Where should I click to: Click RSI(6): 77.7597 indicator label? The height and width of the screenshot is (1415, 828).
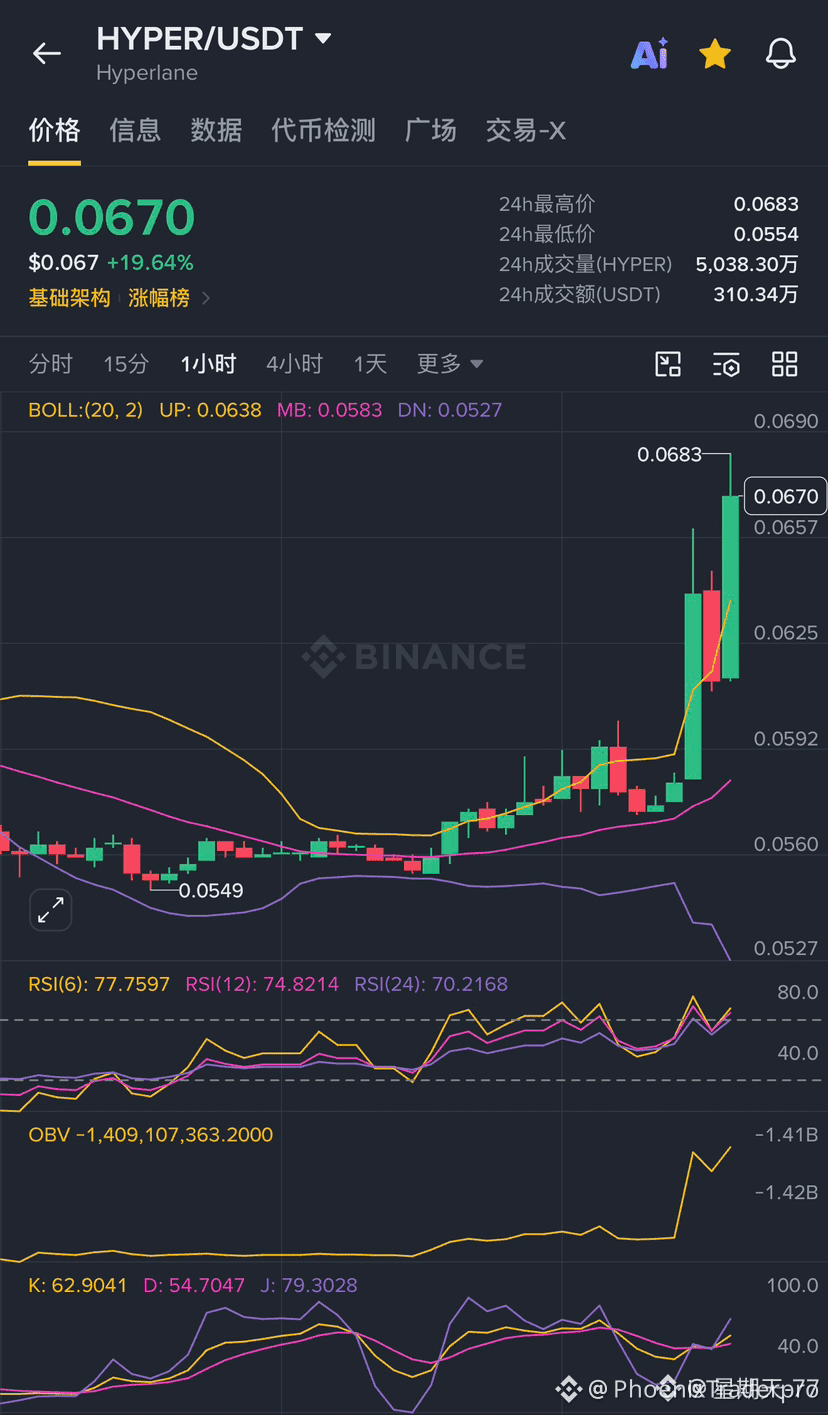[x=99, y=984]
